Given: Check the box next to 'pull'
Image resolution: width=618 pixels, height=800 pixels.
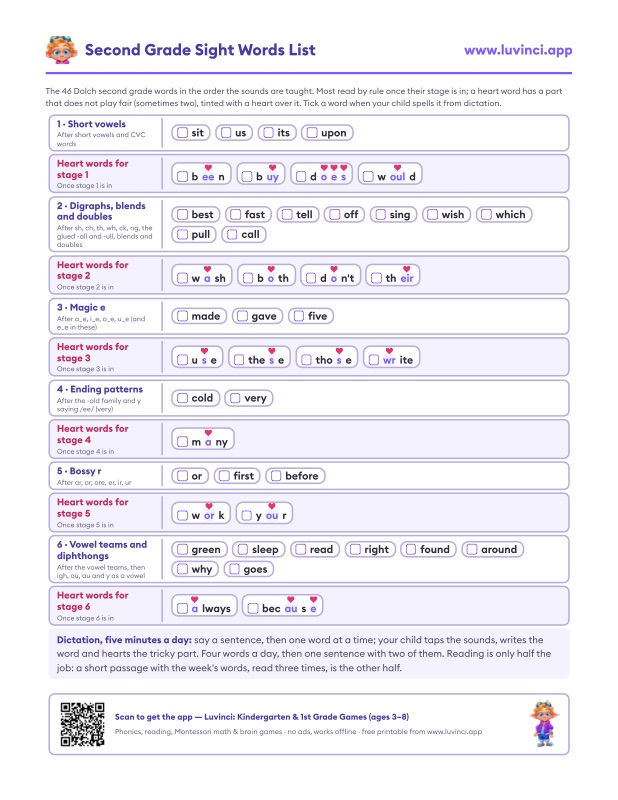Looking at the screenshot, I should pos(182,234).
